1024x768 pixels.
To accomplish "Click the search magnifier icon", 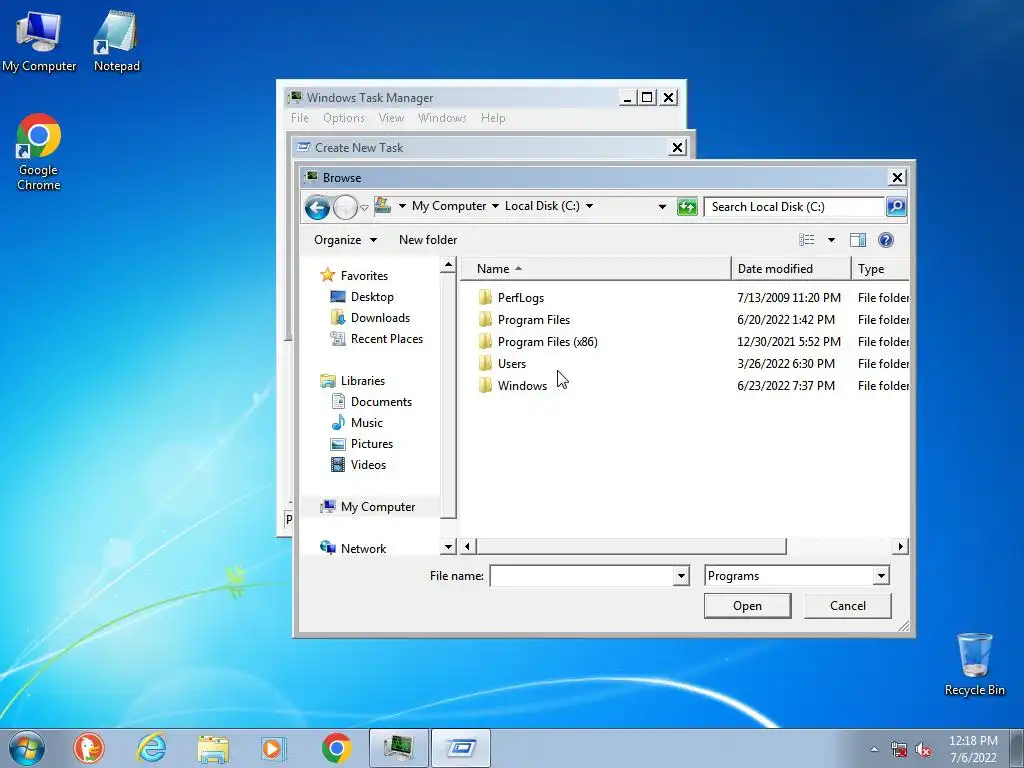I will coord(896,207).
